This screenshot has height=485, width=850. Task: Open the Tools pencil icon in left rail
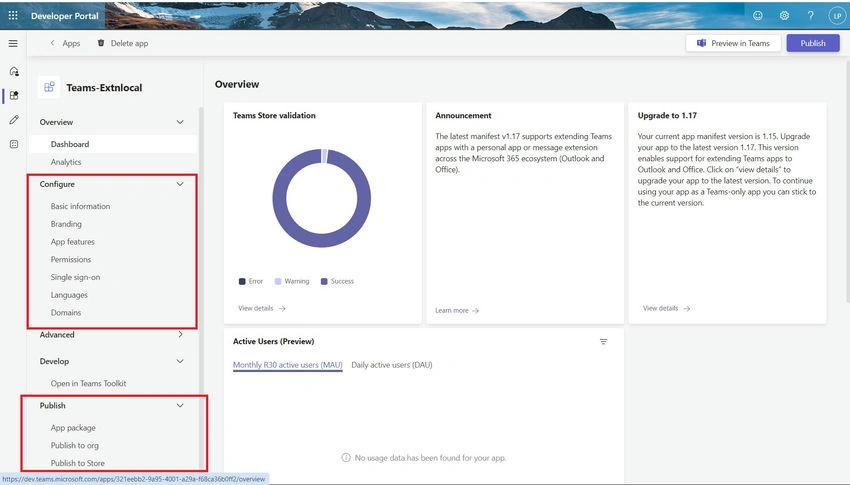14,120
